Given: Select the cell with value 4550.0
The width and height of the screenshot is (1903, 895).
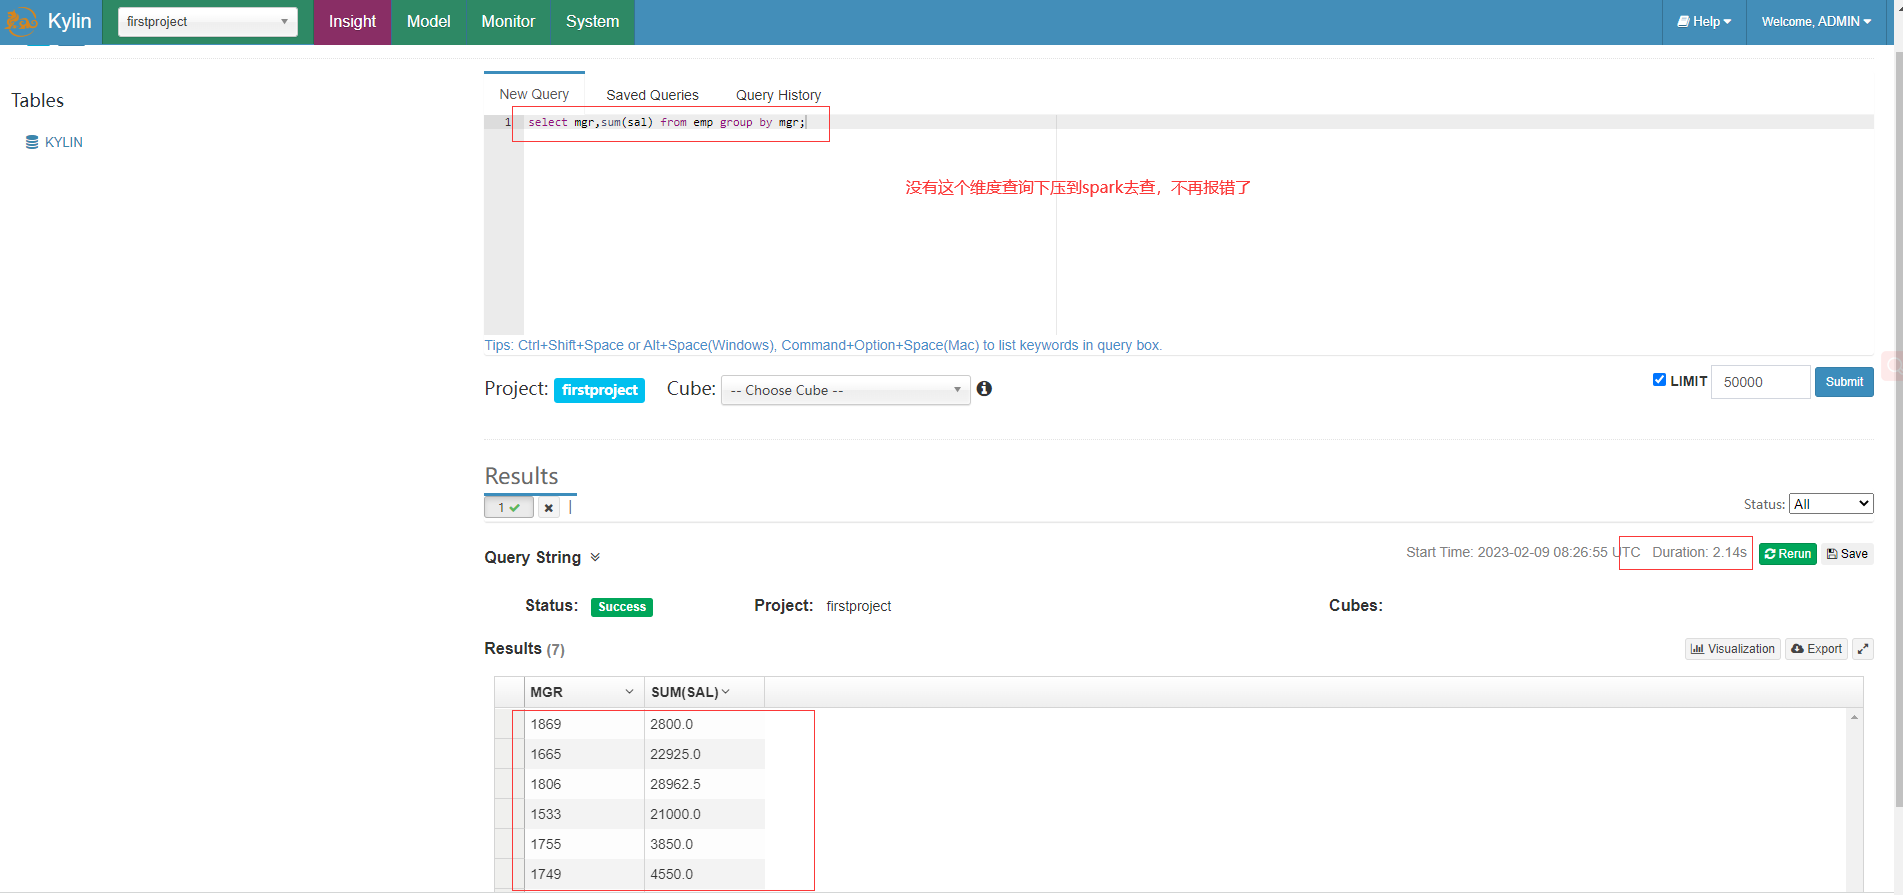Looking at the screenshot, I should click(704, 874).
